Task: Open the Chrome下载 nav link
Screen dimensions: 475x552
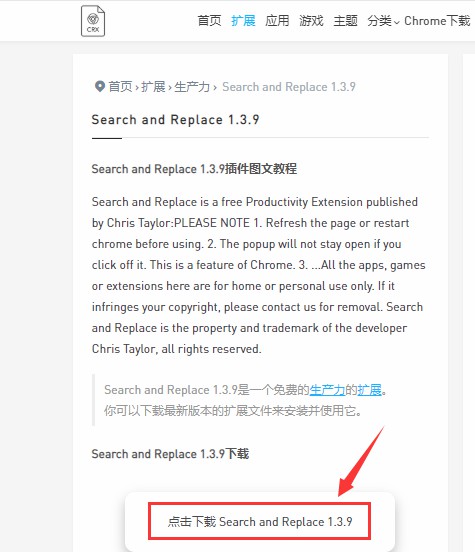Action: (x=437, y=21)
